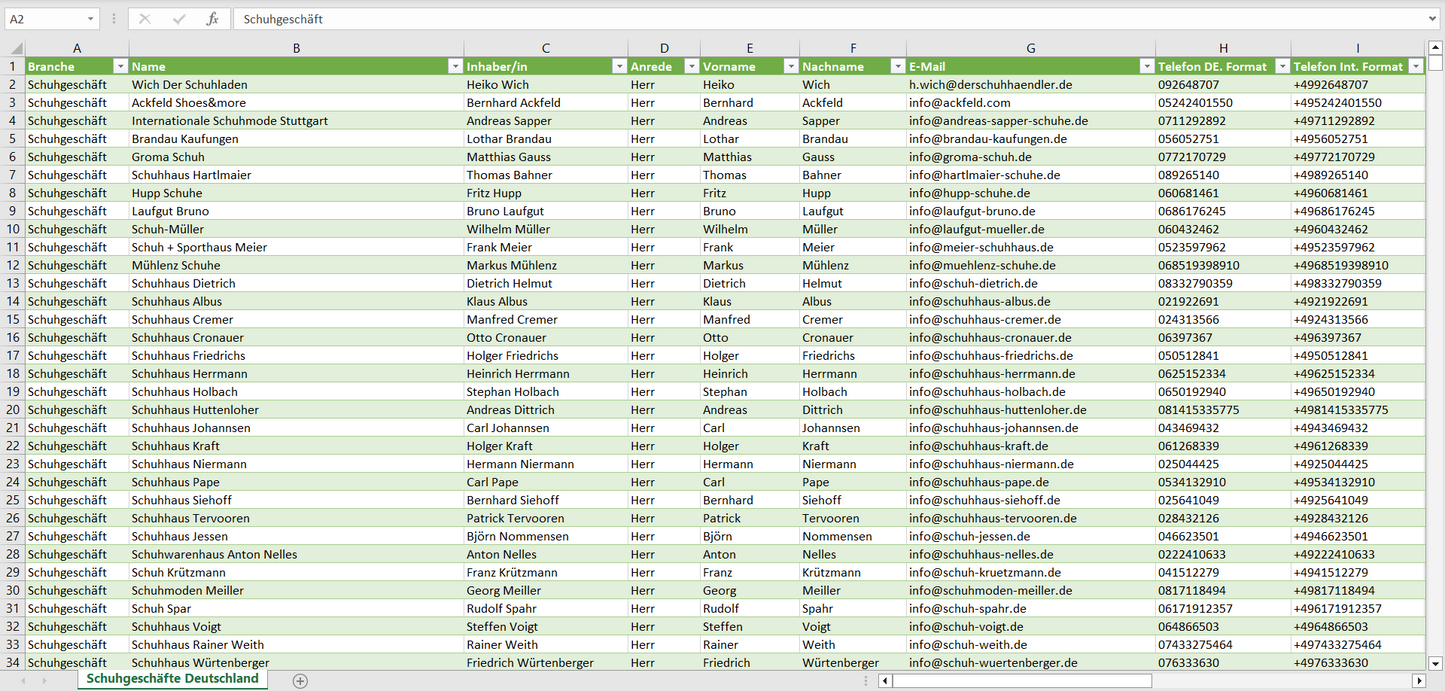Click the Insert Function fx icon
1445x691 pixels.
pyautogui.click(x=212, y=19)
